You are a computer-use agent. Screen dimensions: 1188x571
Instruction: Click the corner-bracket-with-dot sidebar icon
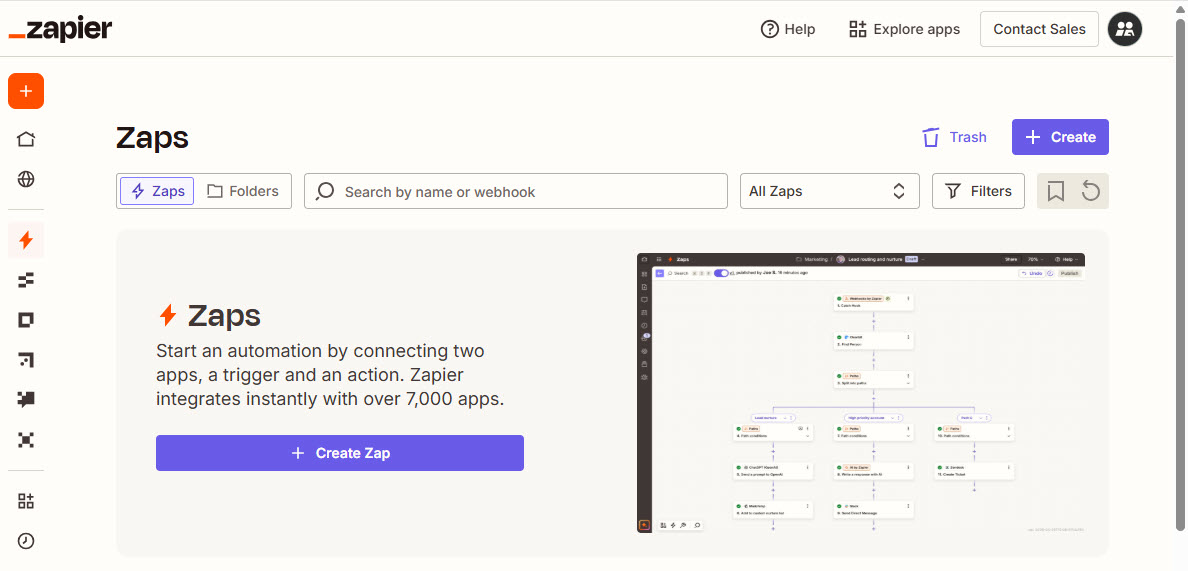point(26,360)
